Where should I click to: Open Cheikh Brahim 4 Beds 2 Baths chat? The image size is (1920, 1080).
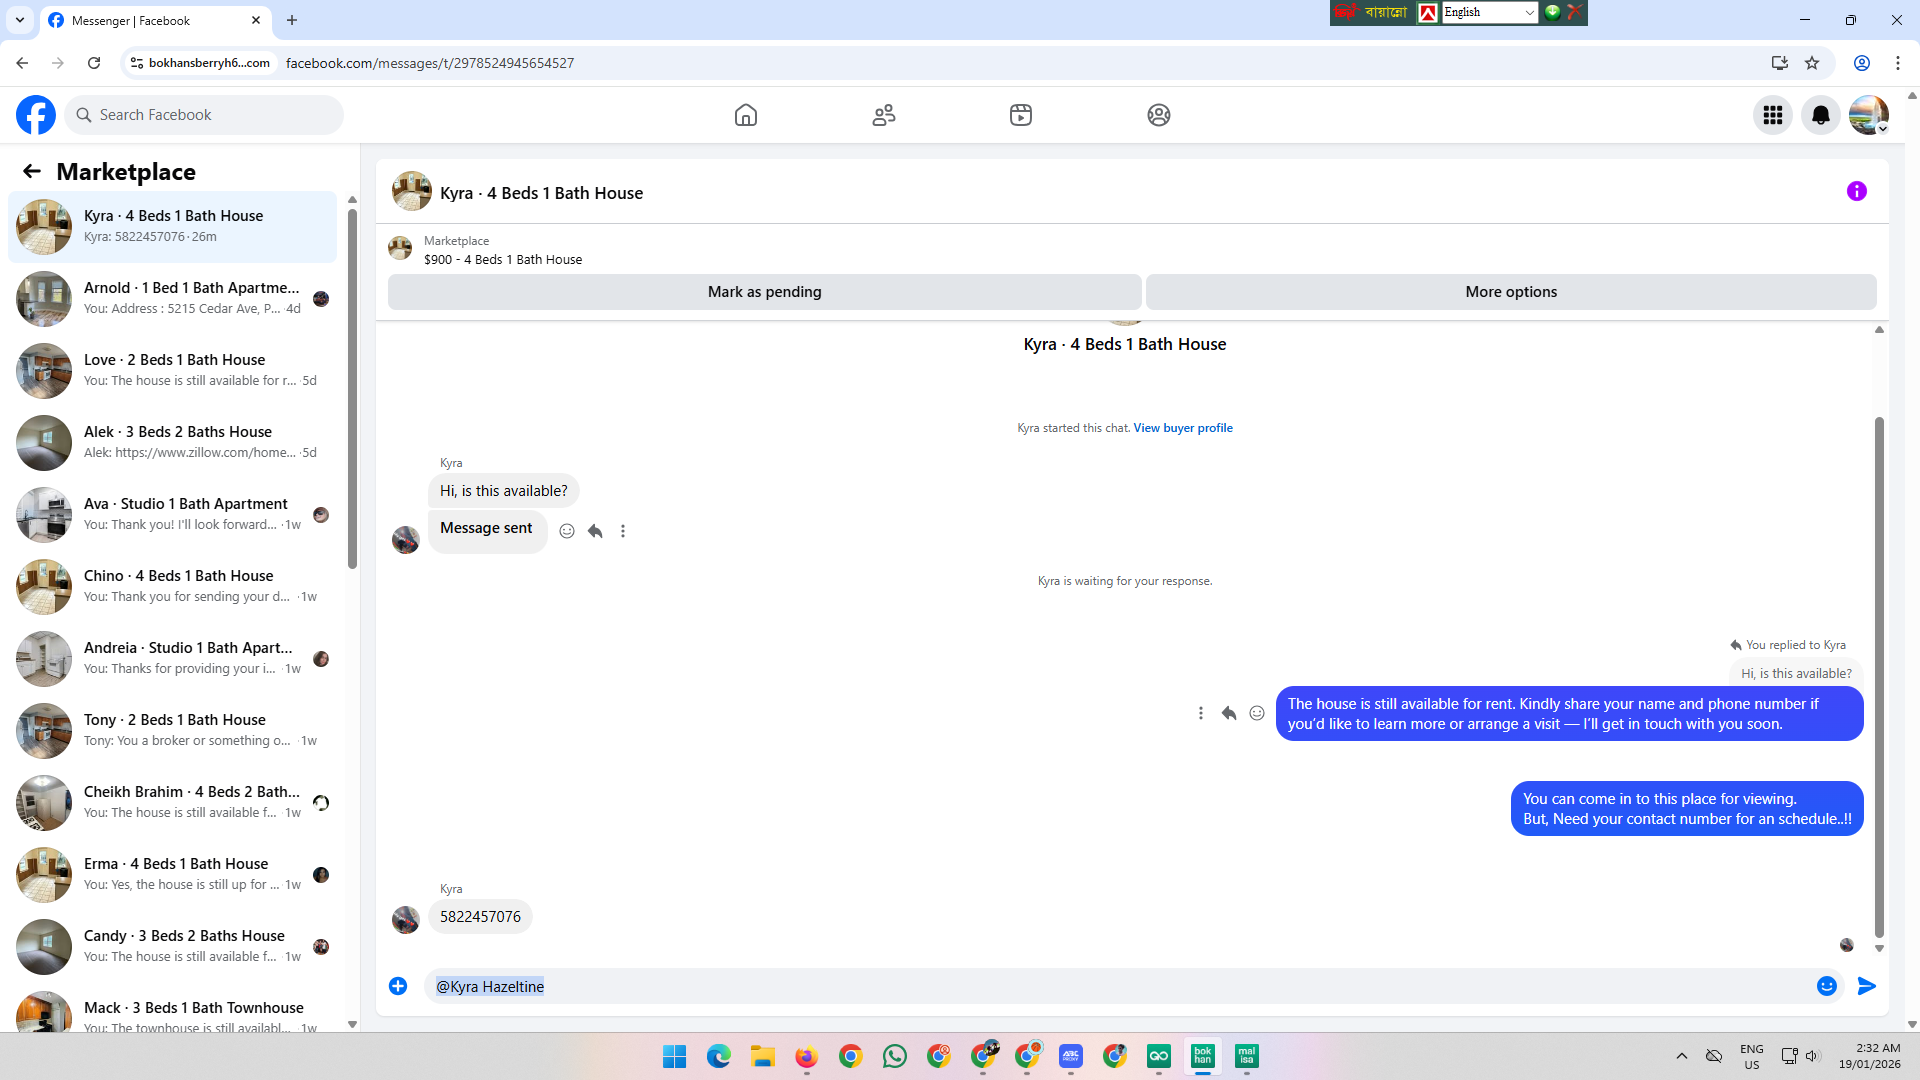click(x=173, y=803)
